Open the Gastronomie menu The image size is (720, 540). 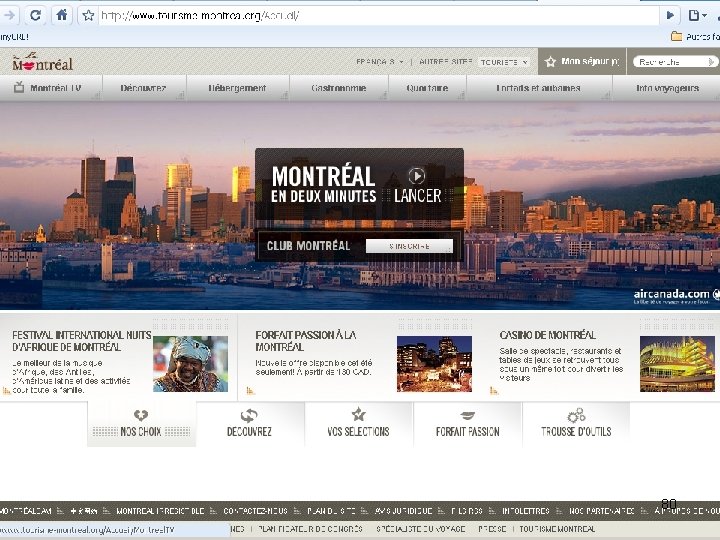(339, 88)
